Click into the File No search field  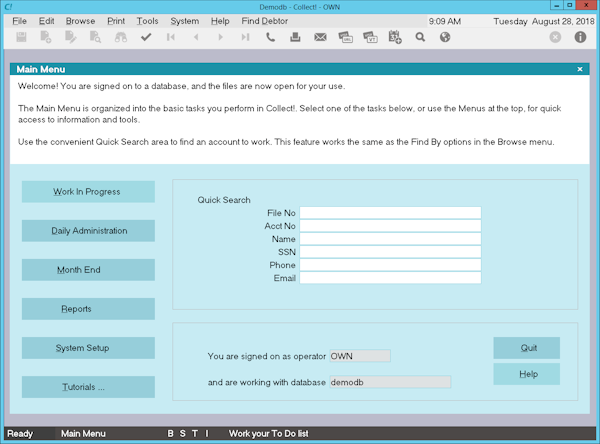(390, 213)
